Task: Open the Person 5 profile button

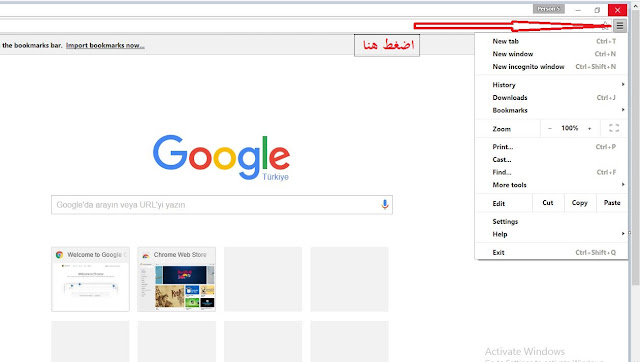Action: pos(549,9)
